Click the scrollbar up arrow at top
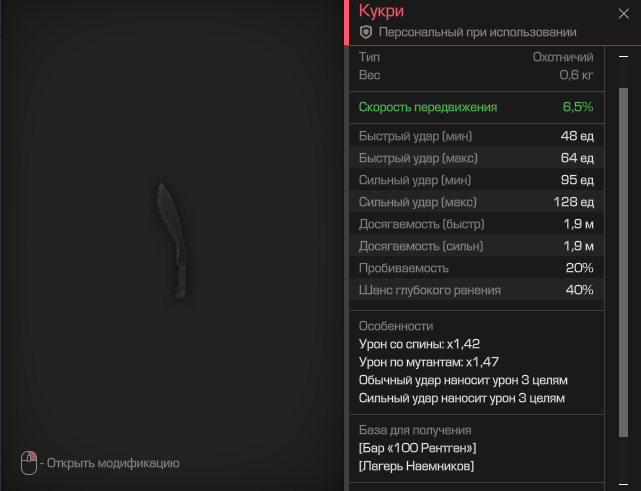This screenshot has height=491, width=641. coord(623,56)
